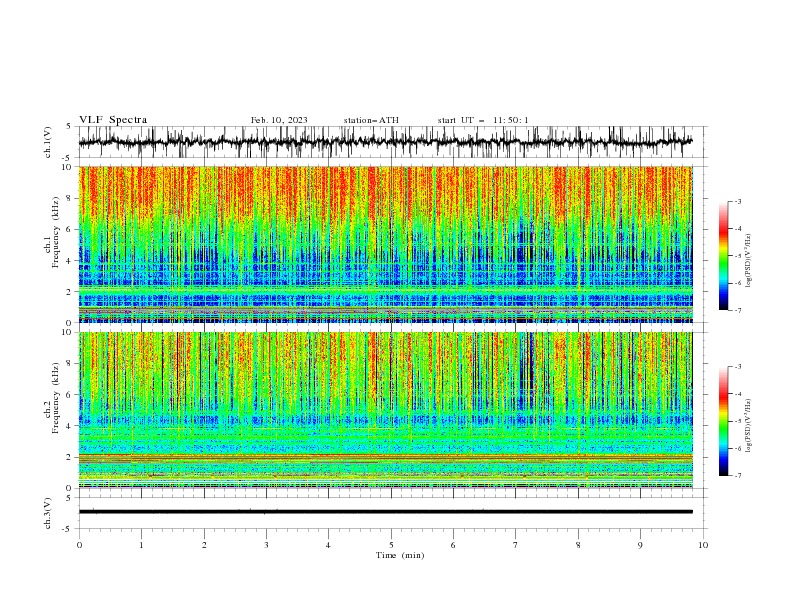Click the time axis tick label "5"
Viewport: 792px width, 612px height.
[390, 545]
